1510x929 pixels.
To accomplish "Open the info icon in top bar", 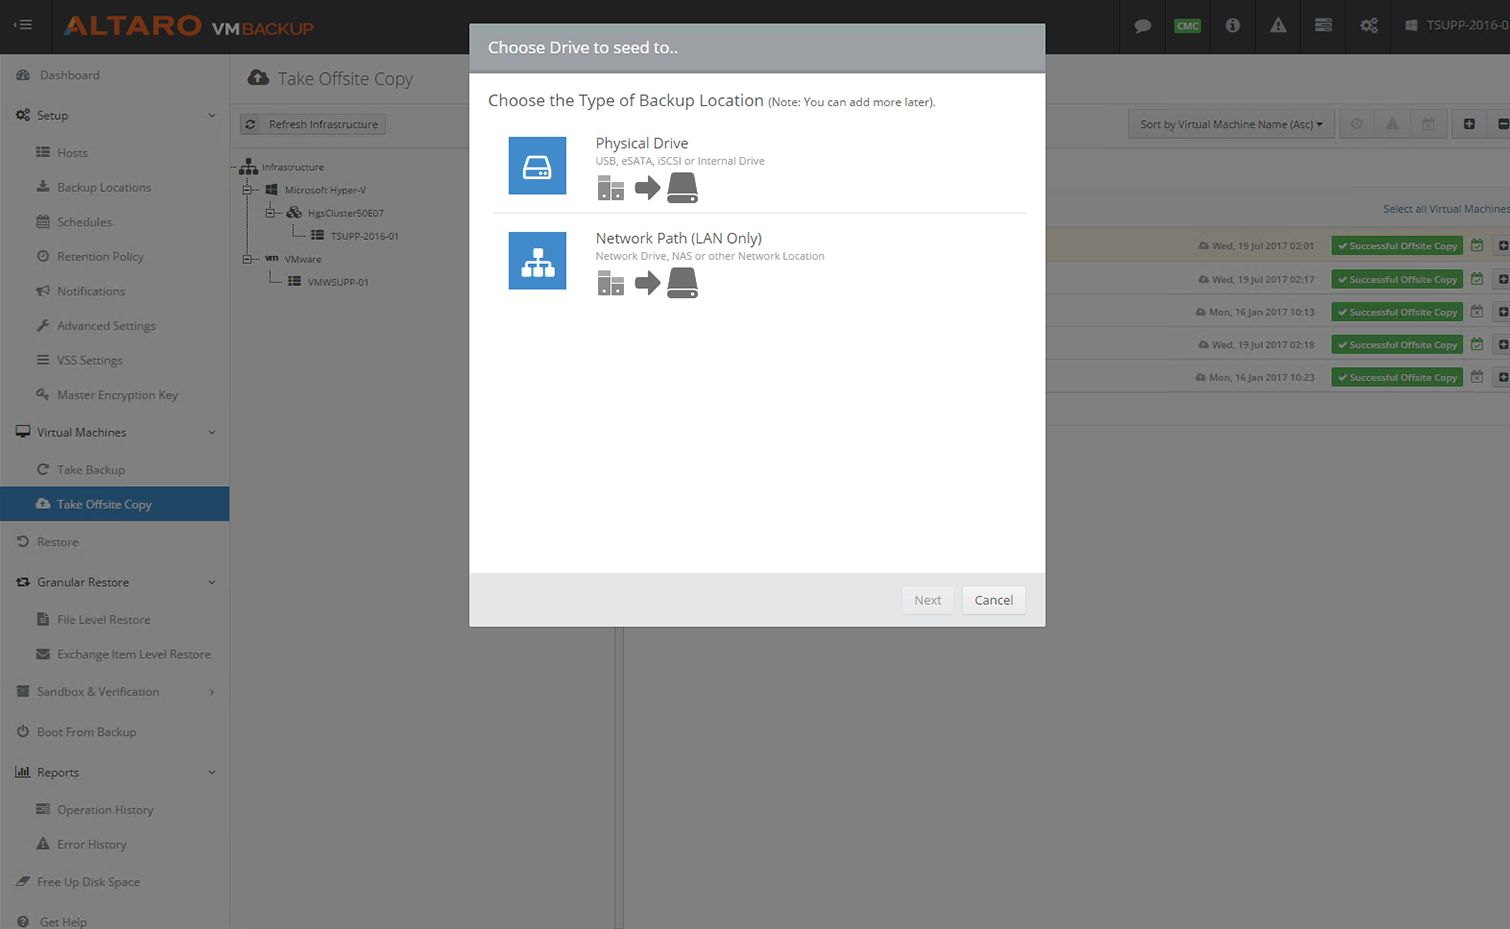I will point(1232,26).
